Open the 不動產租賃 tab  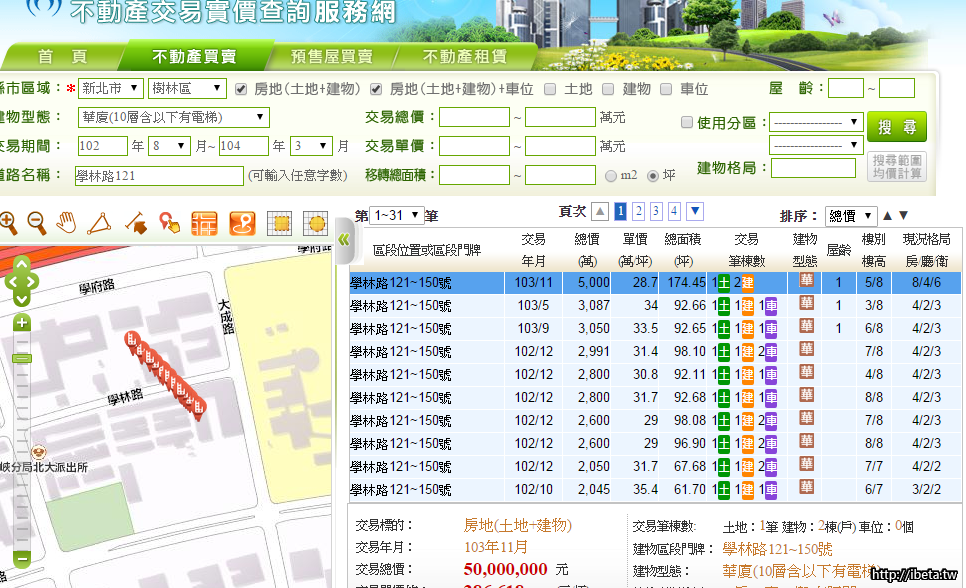[464, 57]
